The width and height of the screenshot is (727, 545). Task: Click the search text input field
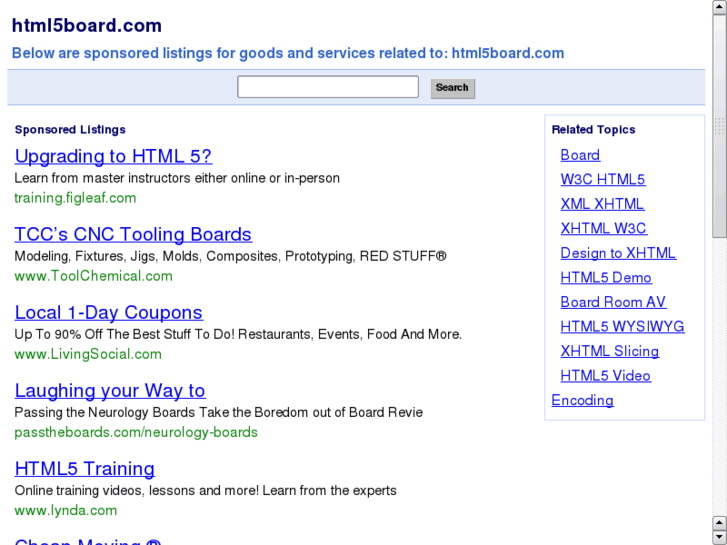point(328,87)
